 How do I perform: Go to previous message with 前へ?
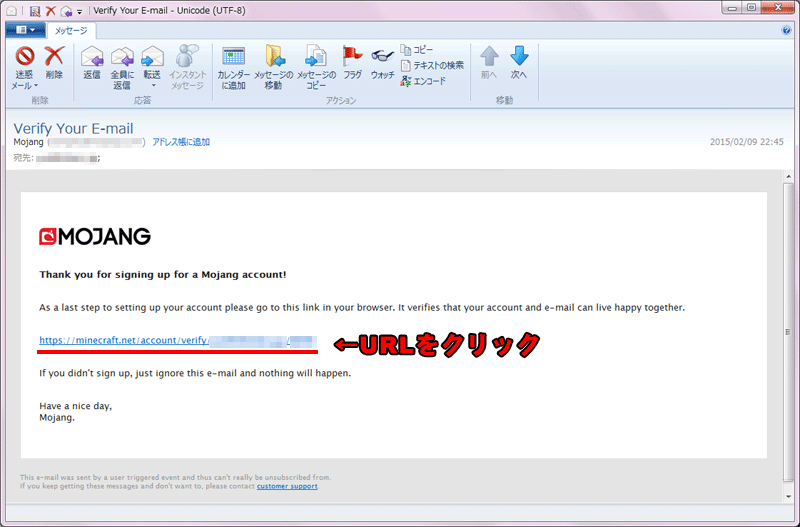489,63
